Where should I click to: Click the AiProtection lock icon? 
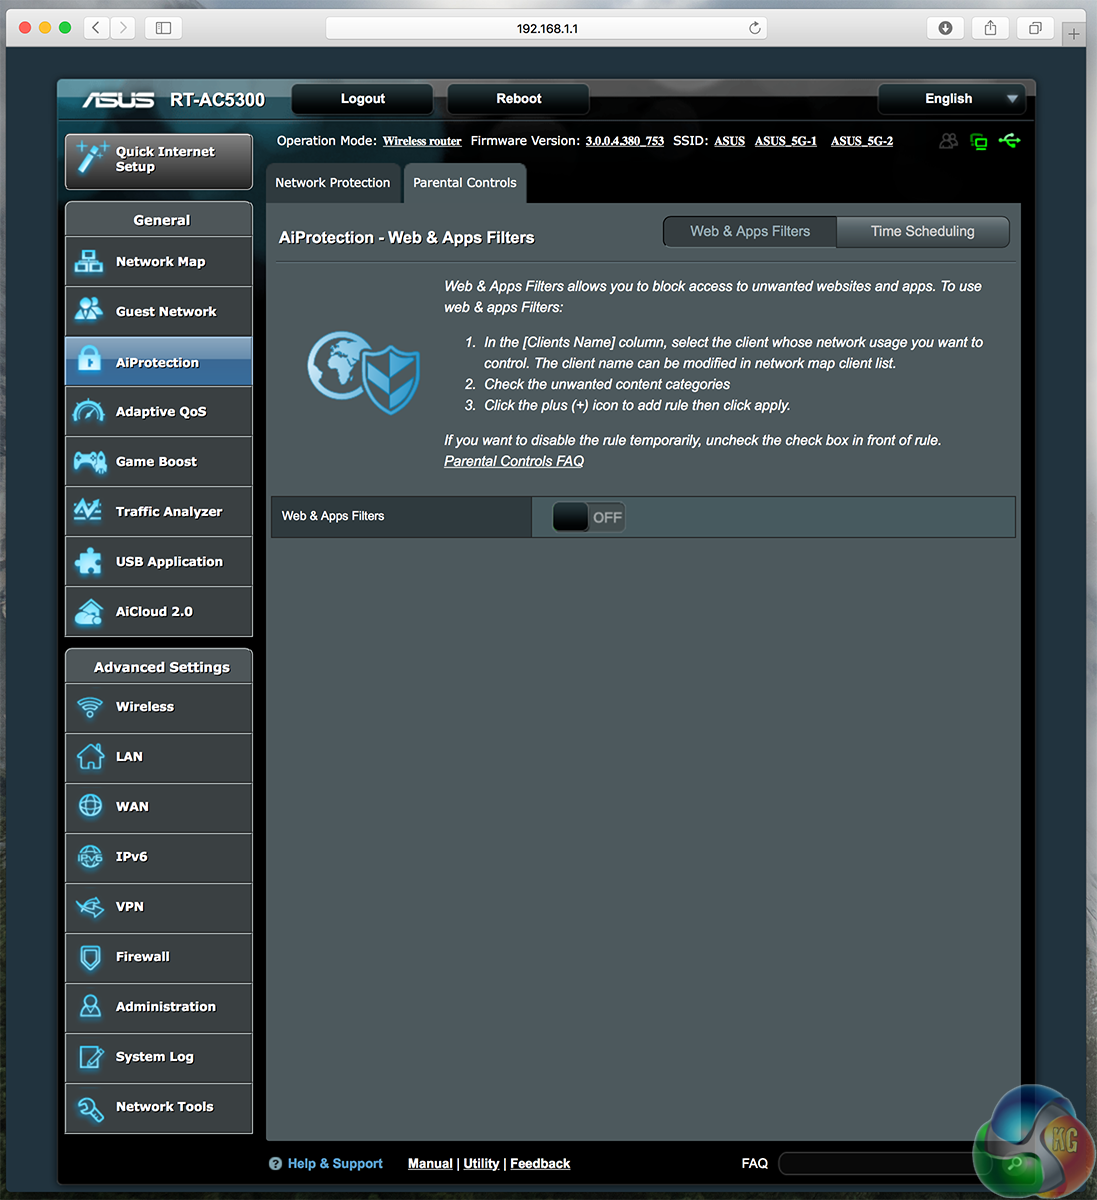(x=89, y=359)
